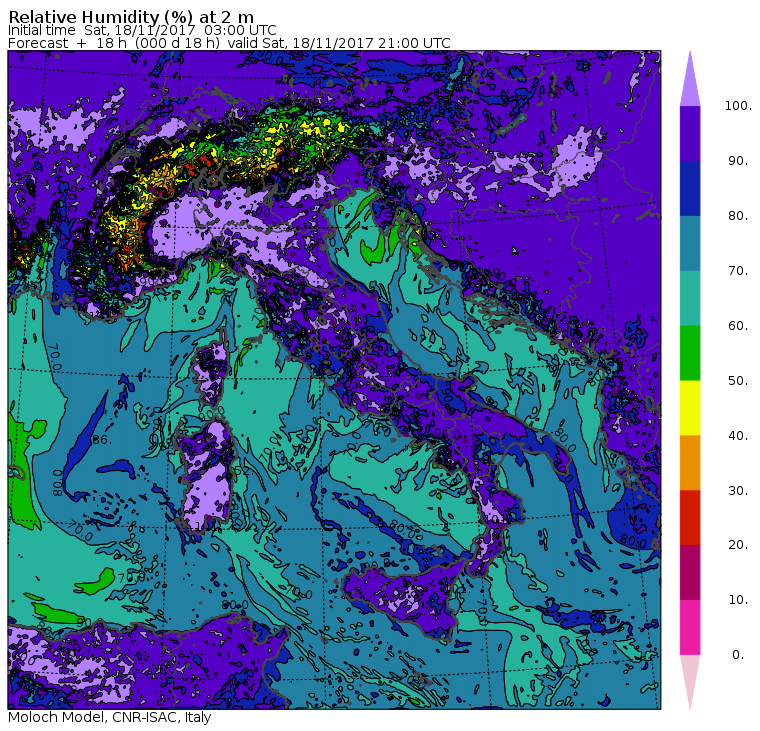Click the '70.' colorbar label
The image size is (760, 731).
pyautogui.click(x=738, y=271)
